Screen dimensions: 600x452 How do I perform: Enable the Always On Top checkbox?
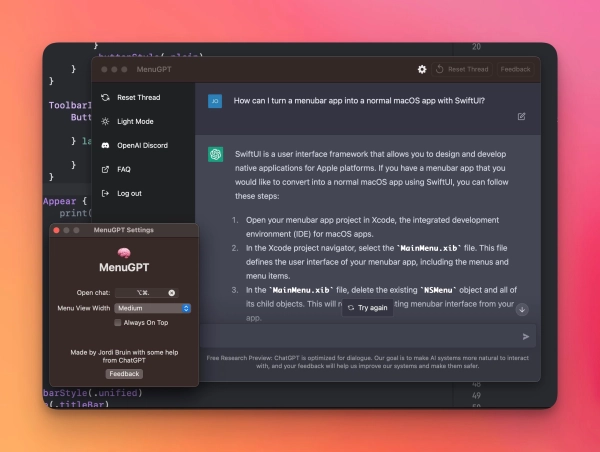tap(117, 323)
